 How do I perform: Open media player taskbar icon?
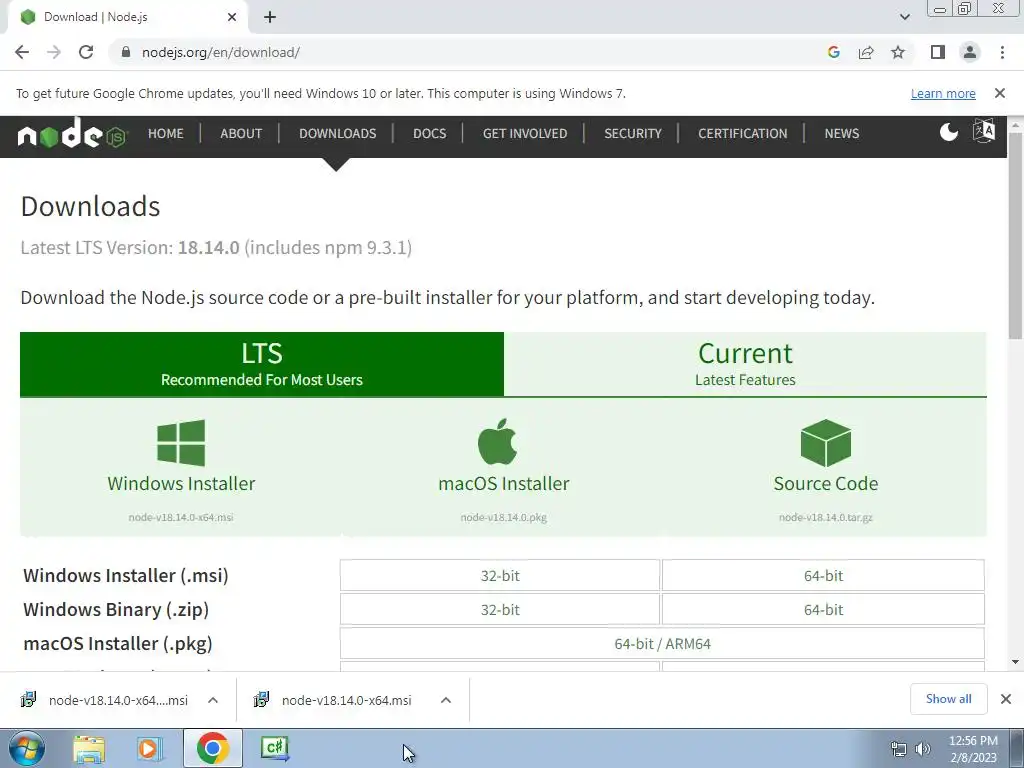(x=149, y=748)
